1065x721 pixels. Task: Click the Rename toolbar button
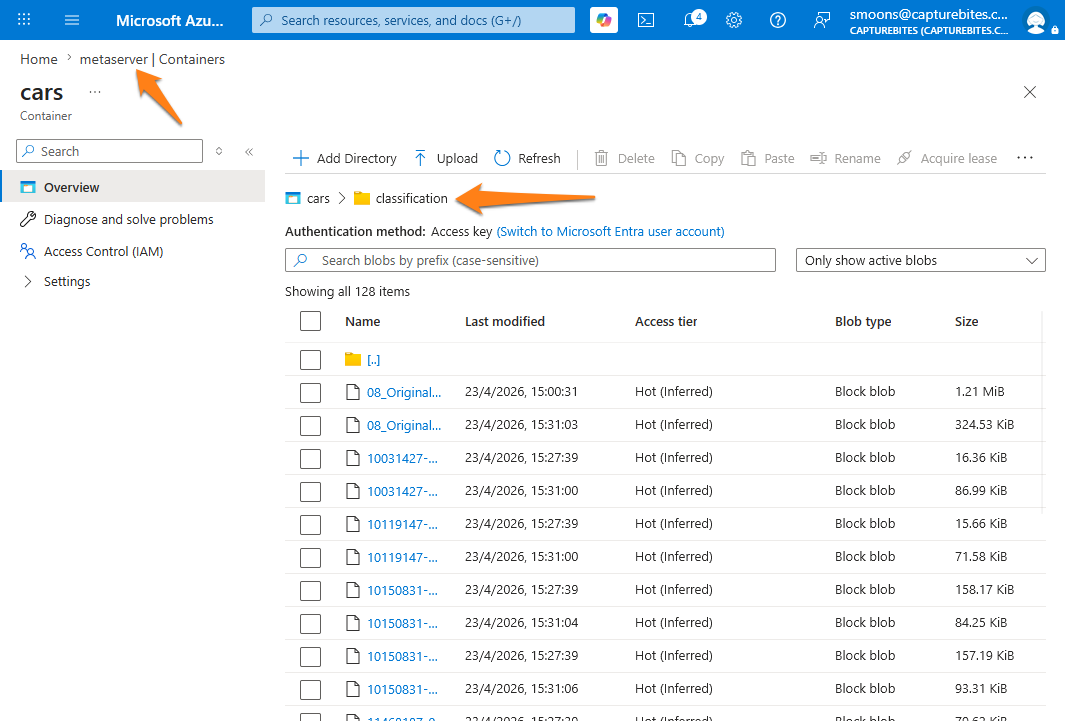coord(845,158)
